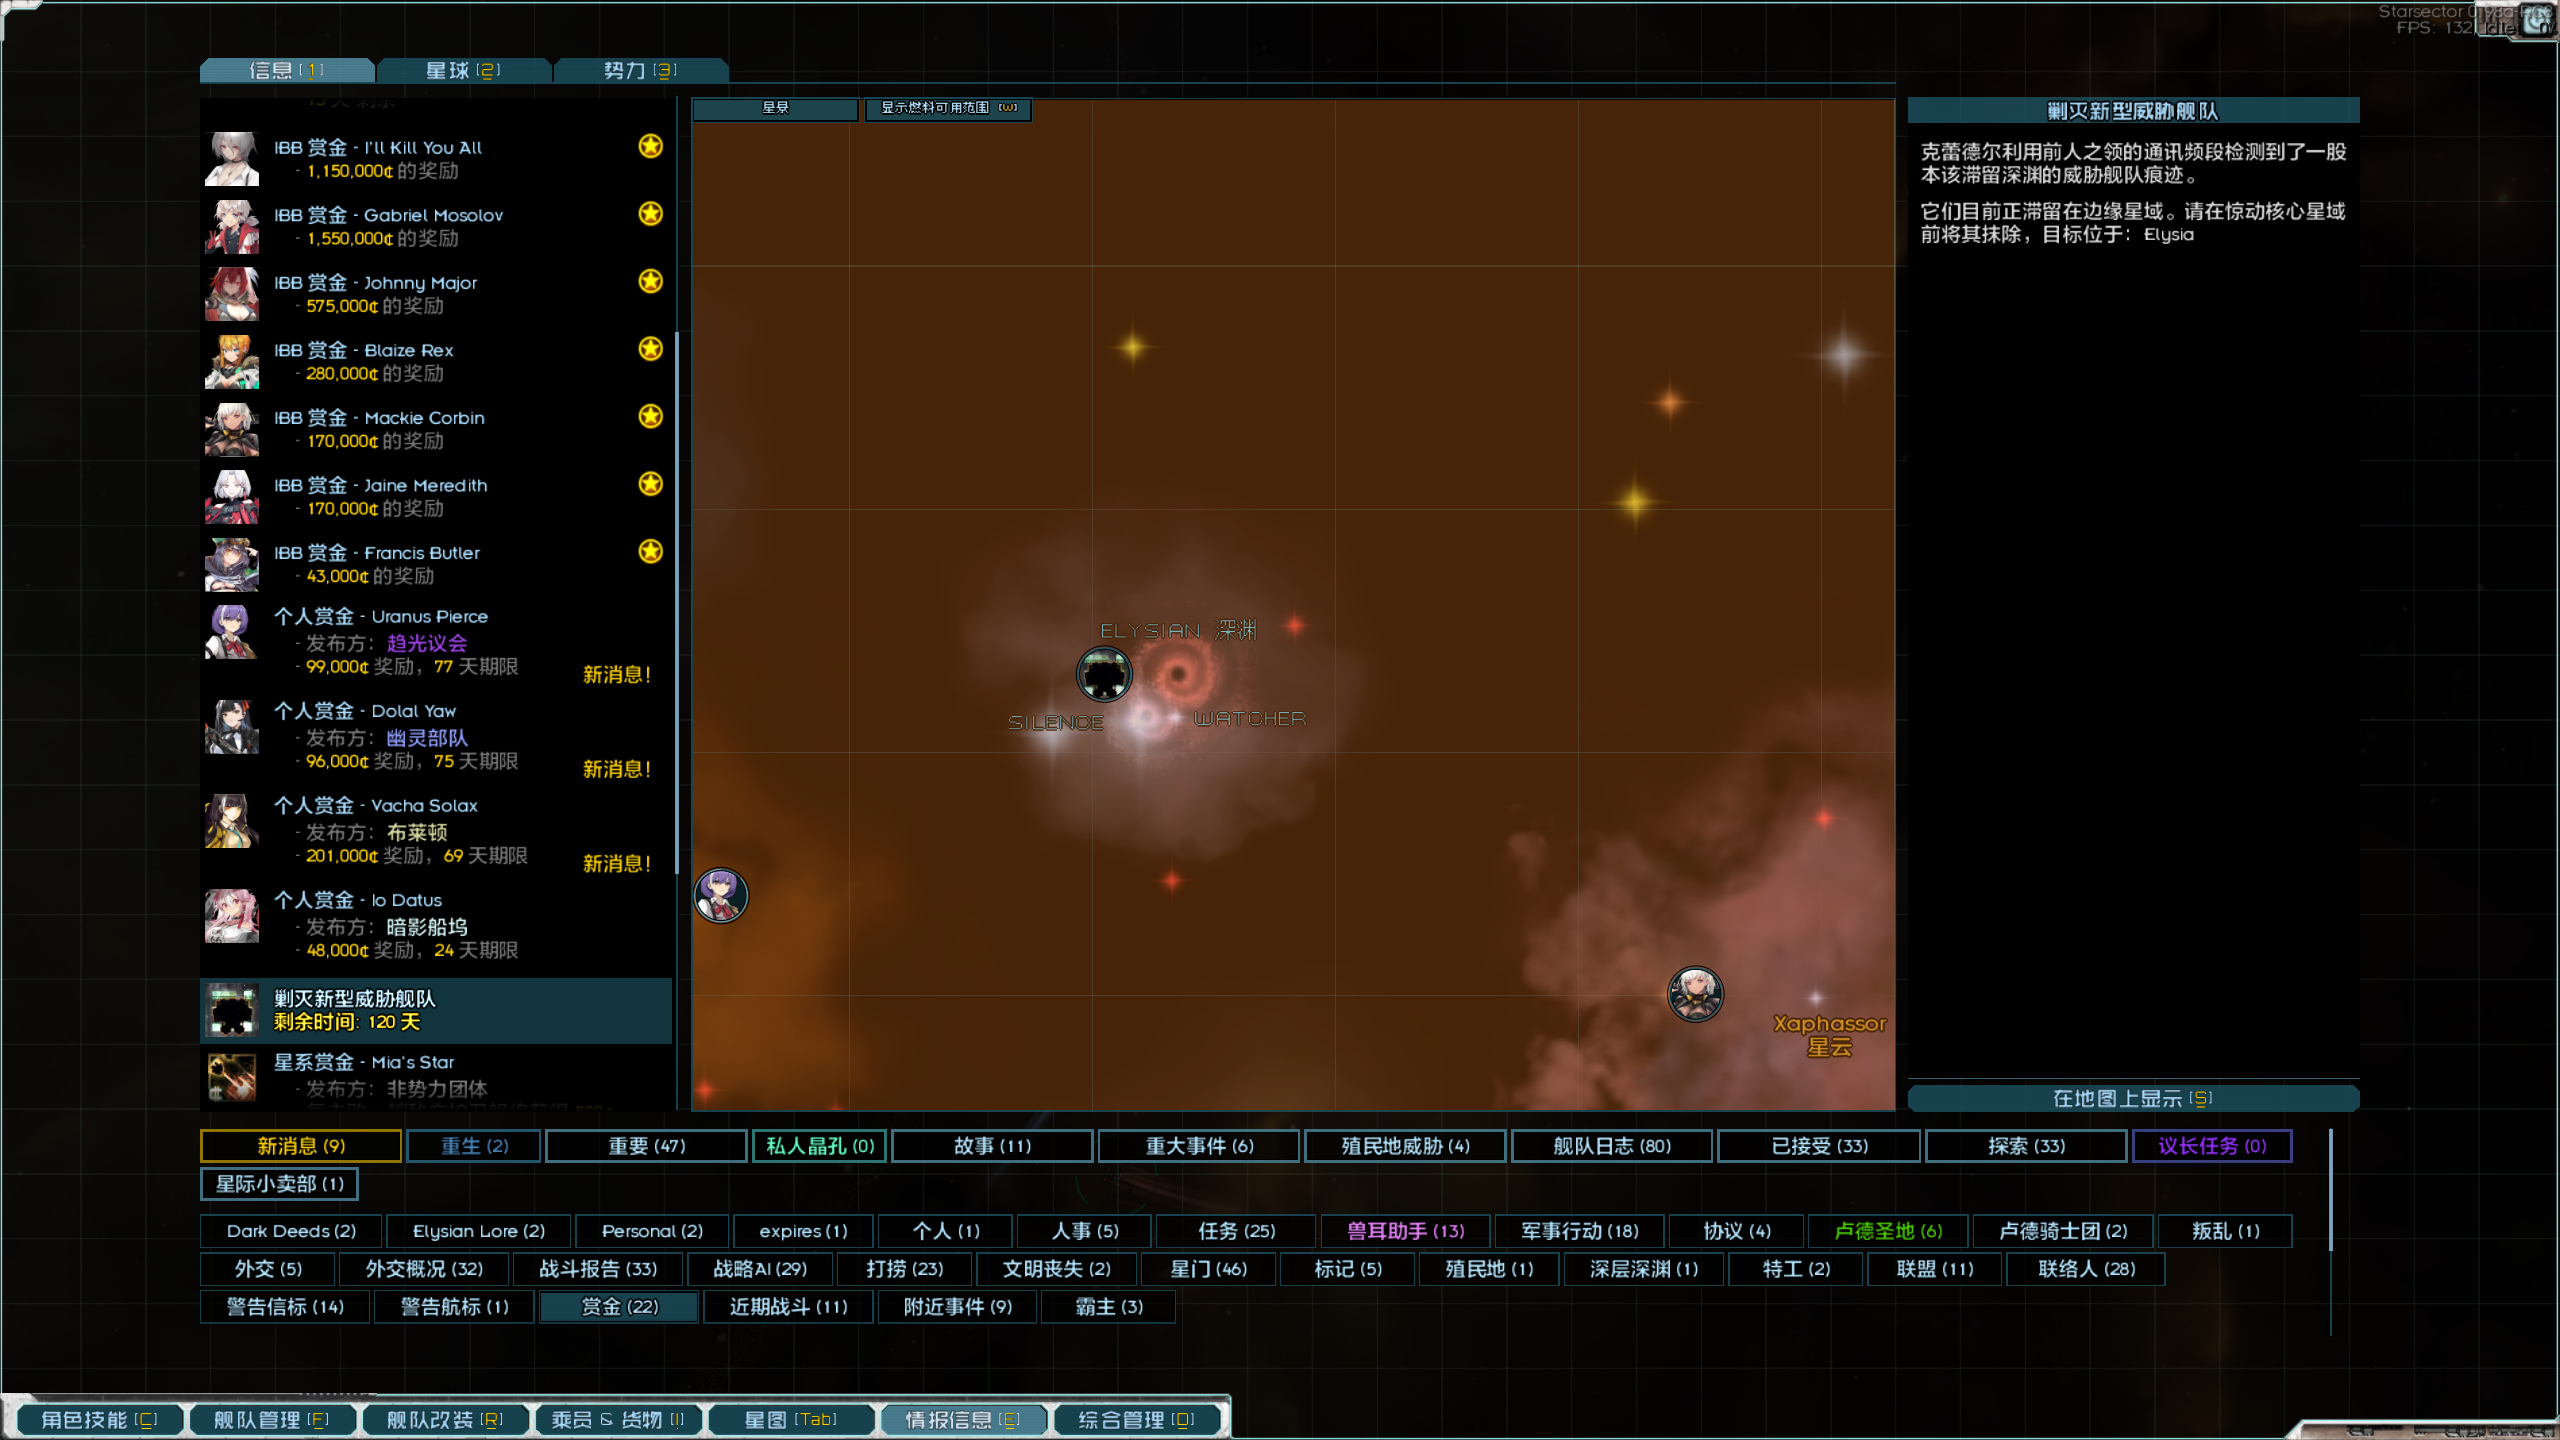Toggle the 新消息 (9) filter

click(301, 1146)
